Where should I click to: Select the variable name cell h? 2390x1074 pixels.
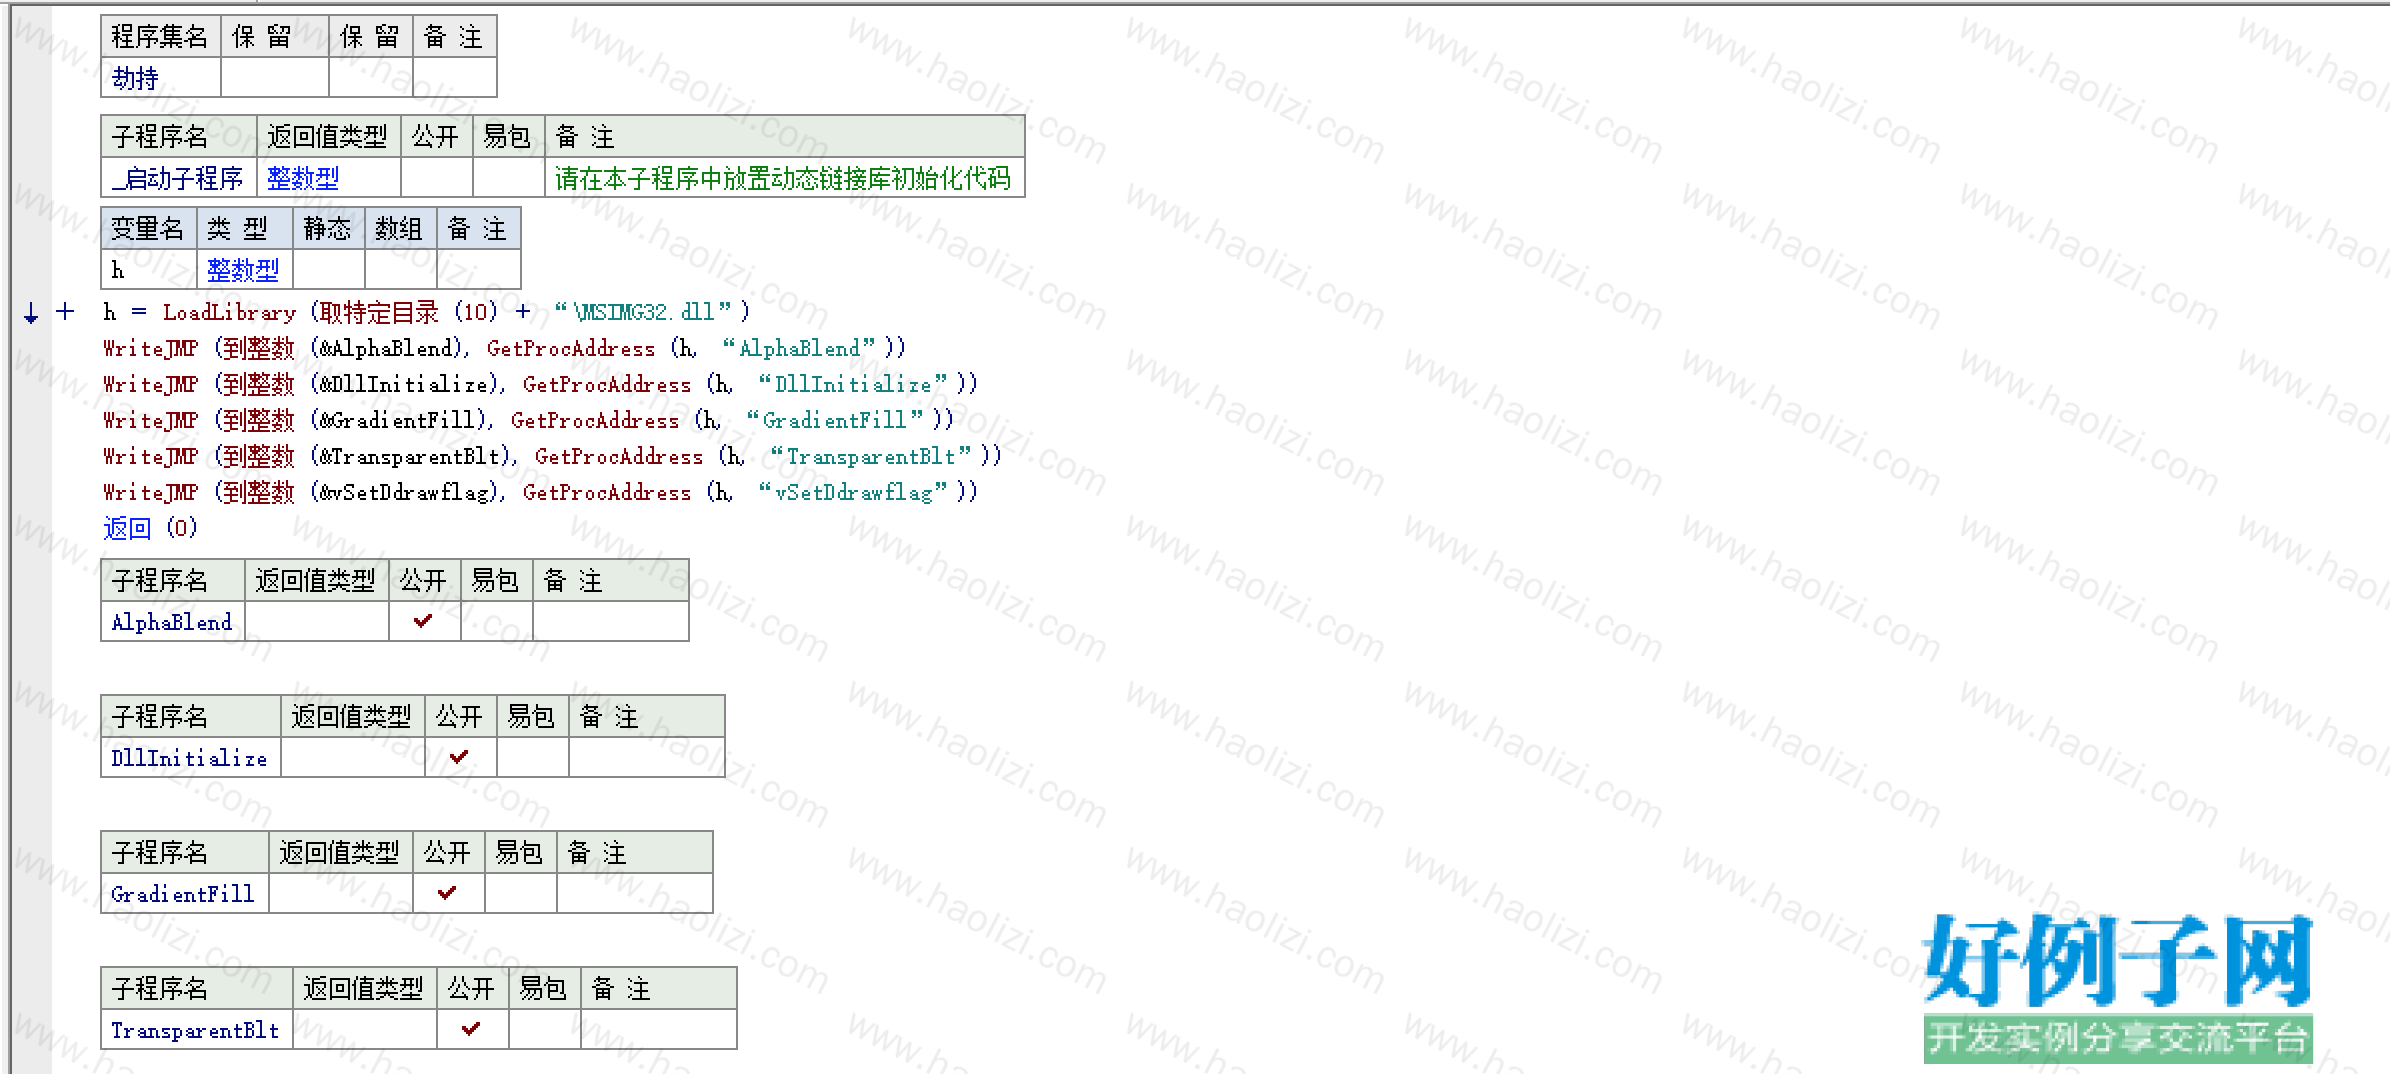[x=148, y=270]
